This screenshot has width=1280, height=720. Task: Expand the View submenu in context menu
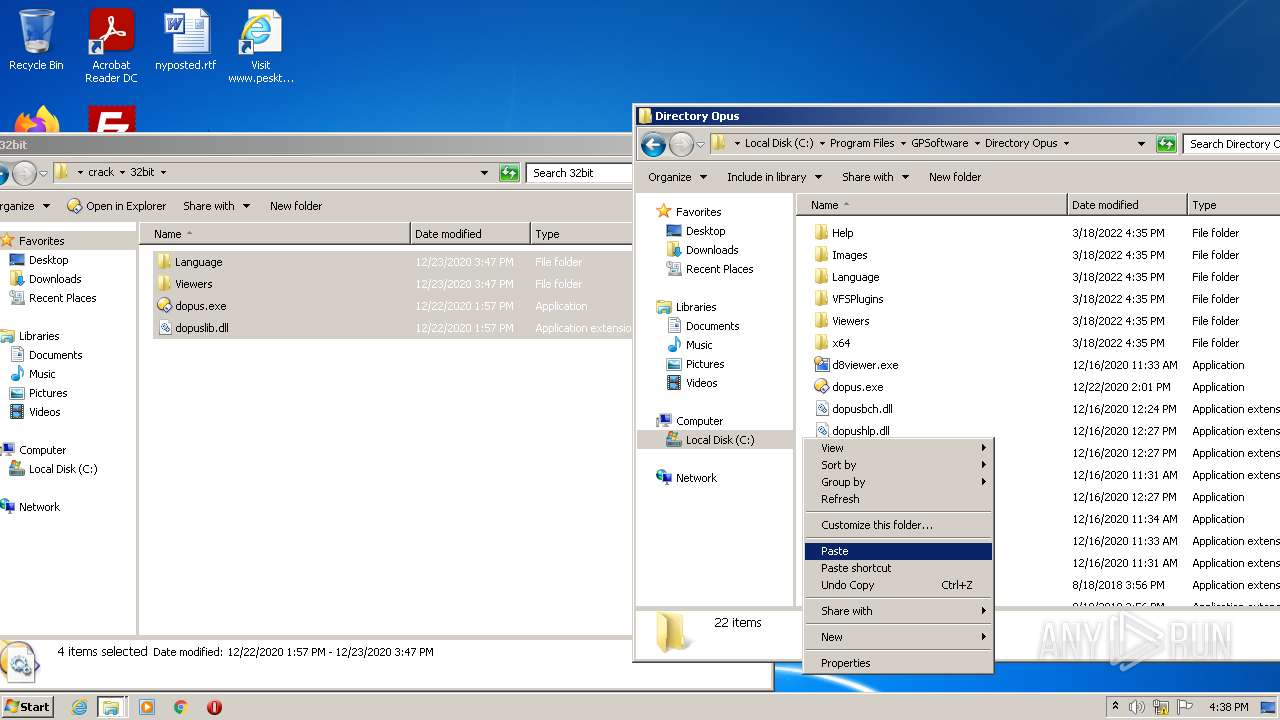[x=898, y=448]
